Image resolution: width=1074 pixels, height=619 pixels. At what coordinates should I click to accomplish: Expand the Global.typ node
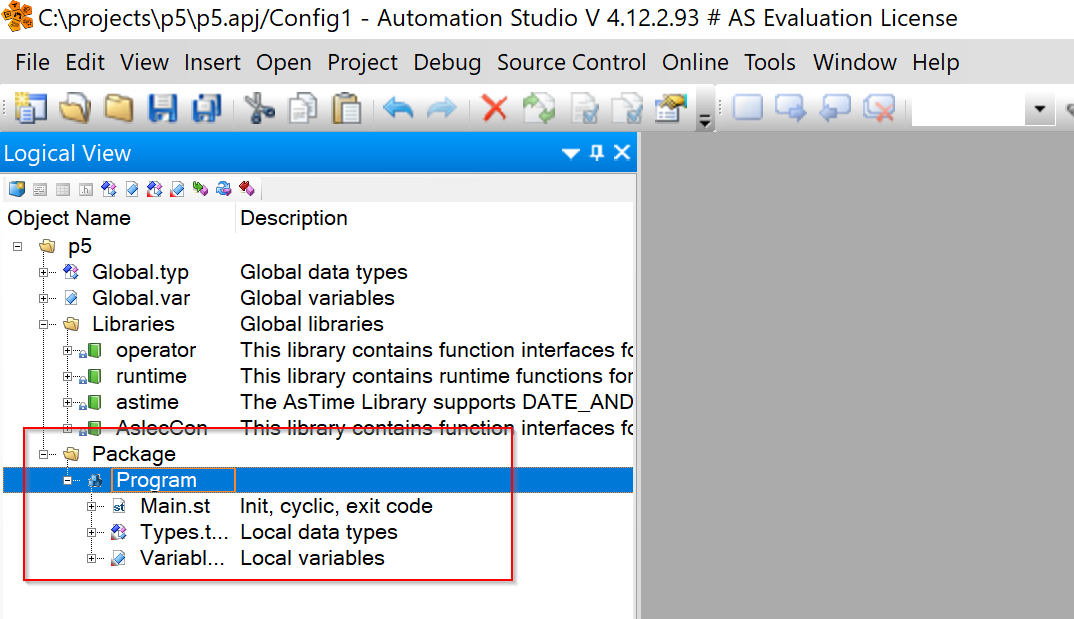pyautogui.click(x=43, y=273)
